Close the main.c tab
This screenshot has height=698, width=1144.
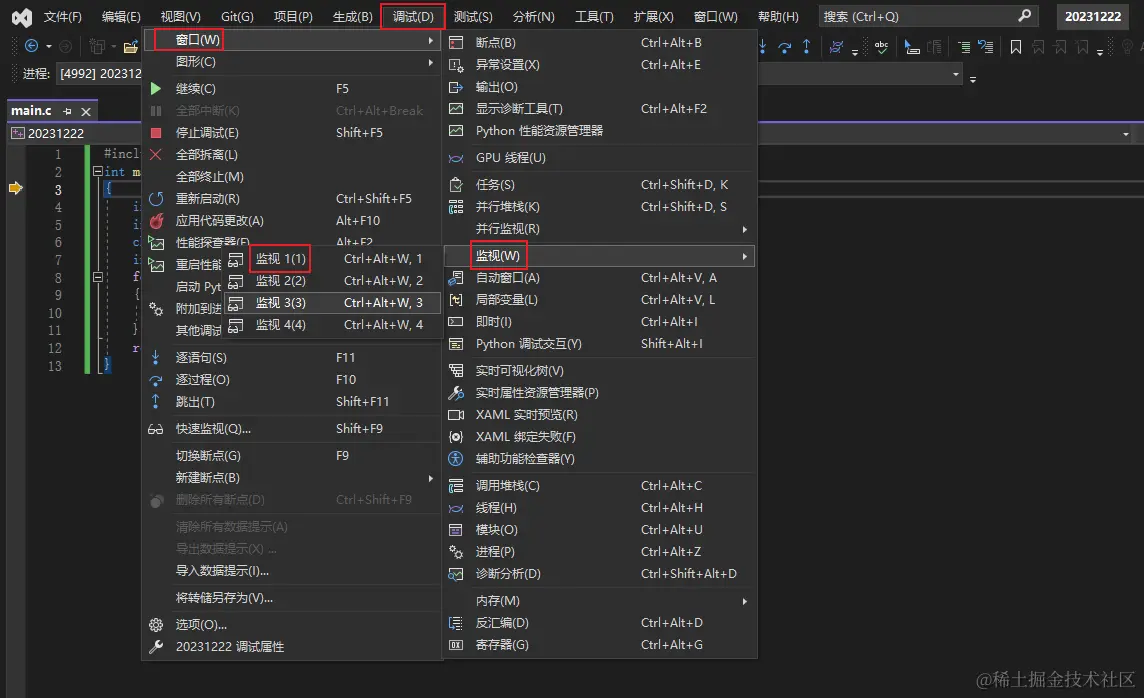coord(86,112)
